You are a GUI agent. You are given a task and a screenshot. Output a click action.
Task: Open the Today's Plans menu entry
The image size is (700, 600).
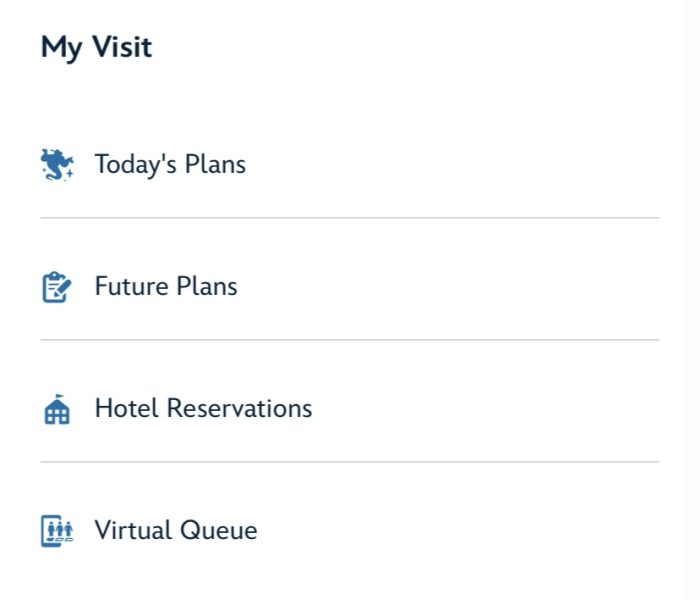170,164
